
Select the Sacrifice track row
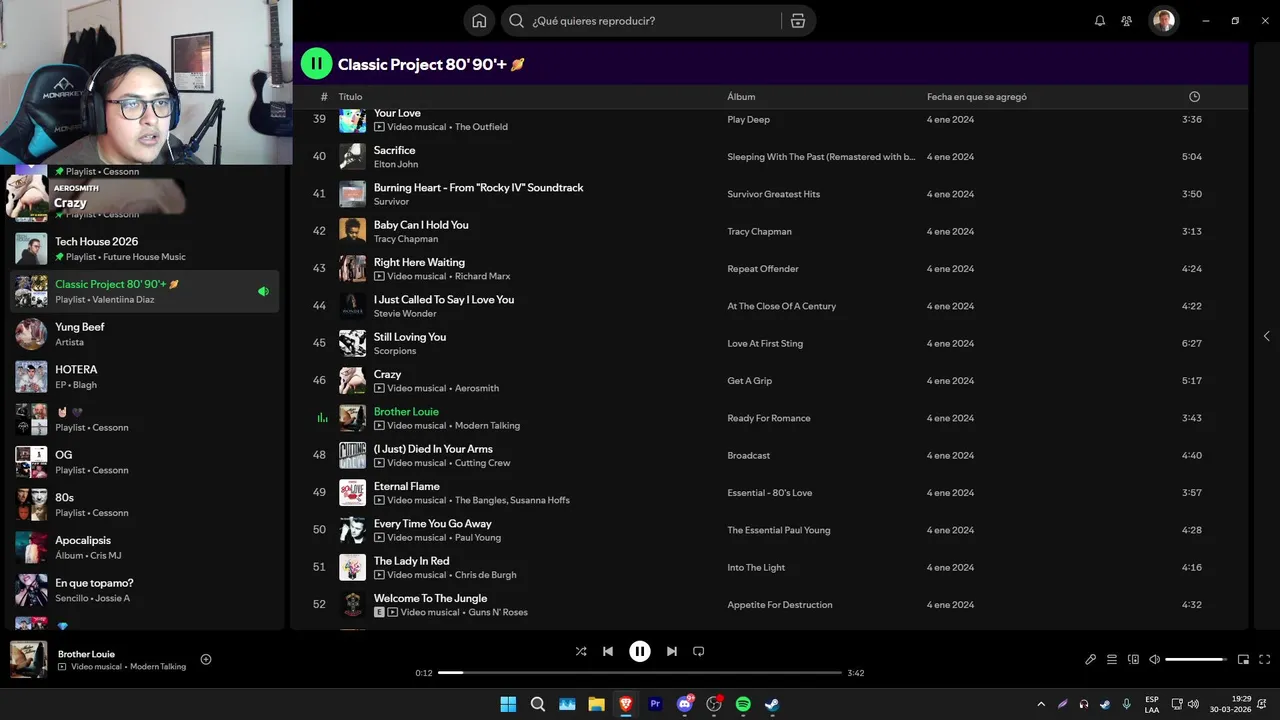click(769, 157)
